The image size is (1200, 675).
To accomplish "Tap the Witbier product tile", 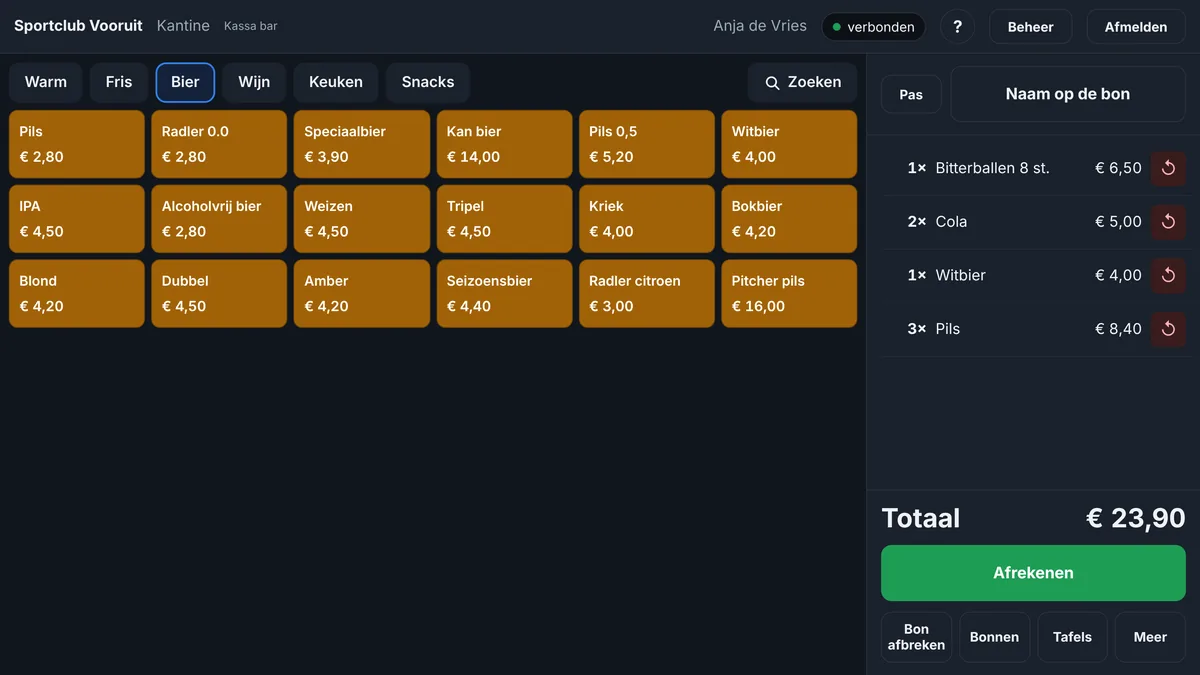I will (789, 144).
